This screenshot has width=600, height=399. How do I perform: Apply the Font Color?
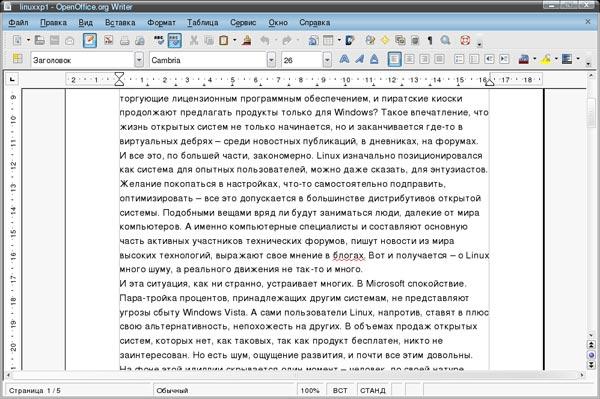[524, 59]
